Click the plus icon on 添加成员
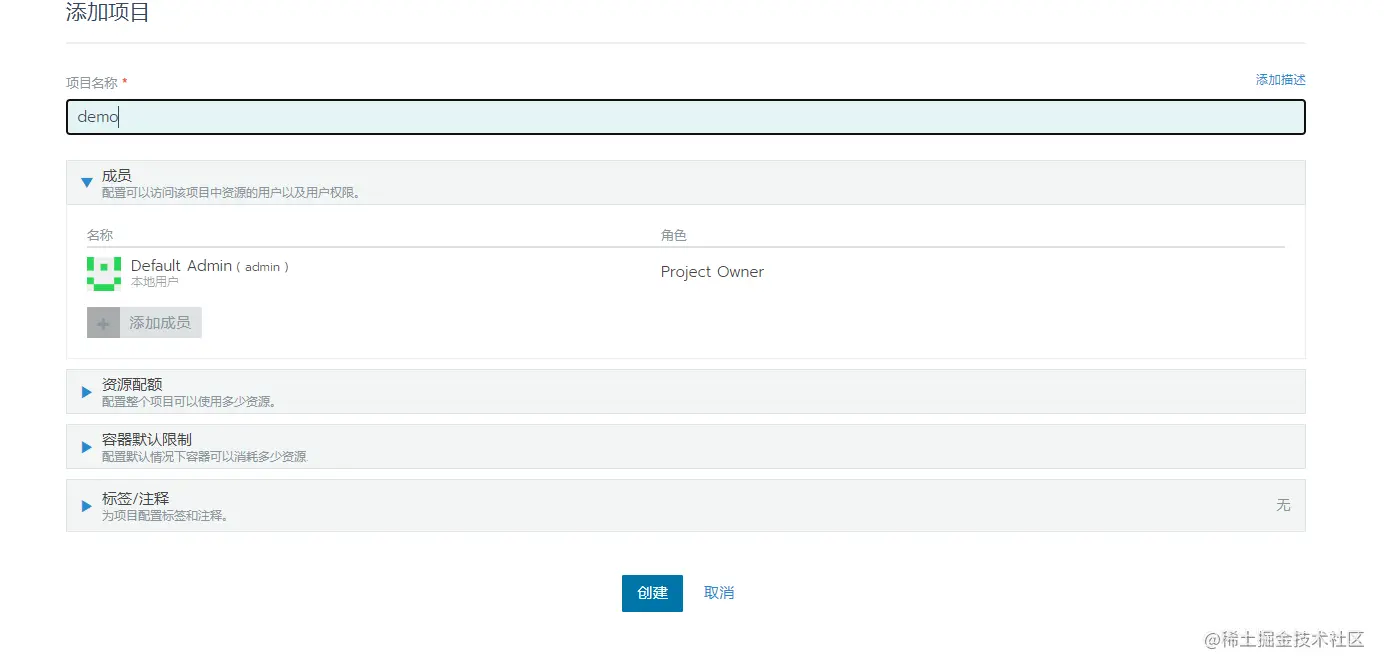 click(103, 323)
